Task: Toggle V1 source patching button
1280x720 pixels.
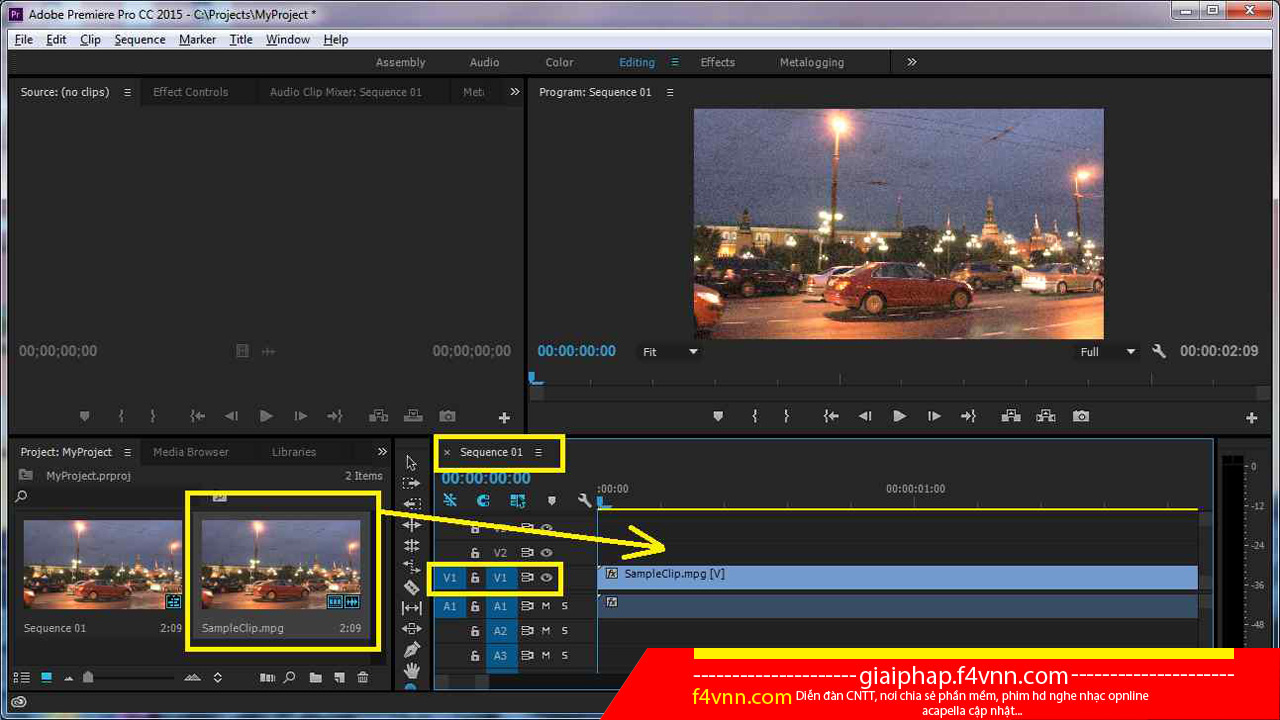Action: [449, 577]
